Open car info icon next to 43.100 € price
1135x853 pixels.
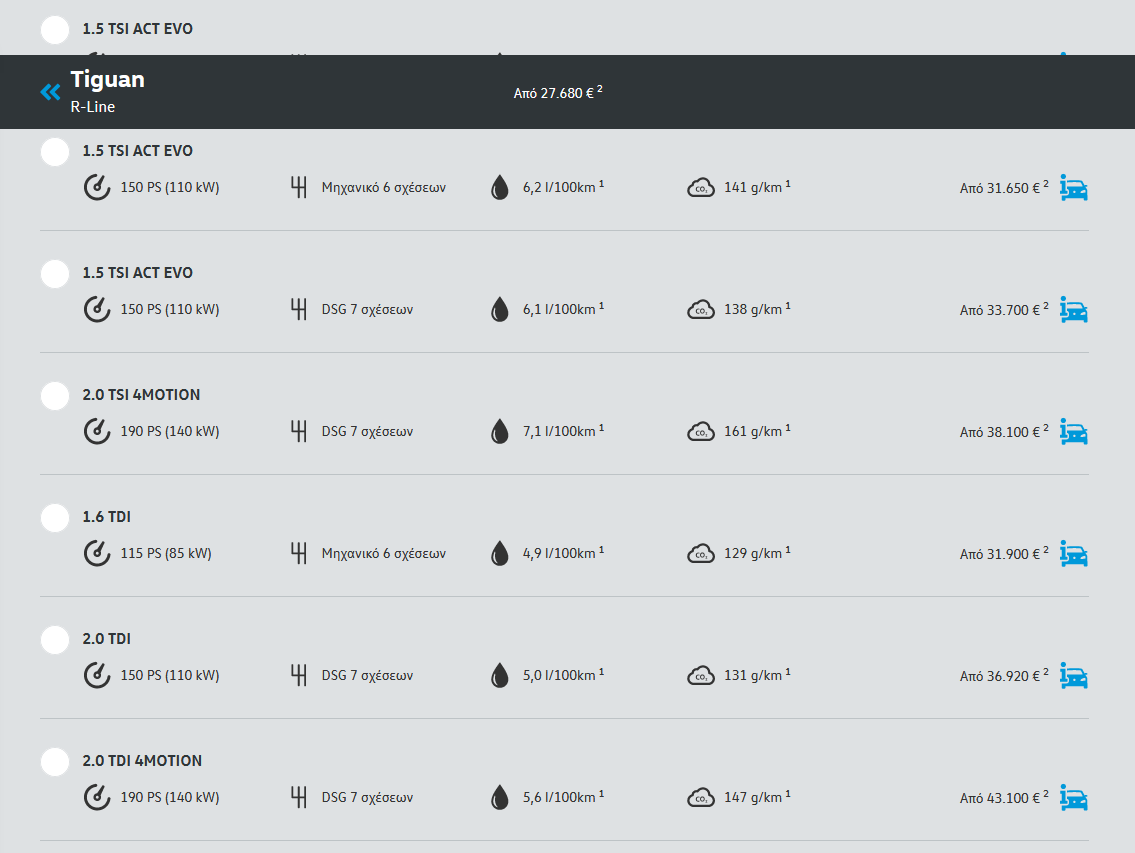click(1074, 797)
